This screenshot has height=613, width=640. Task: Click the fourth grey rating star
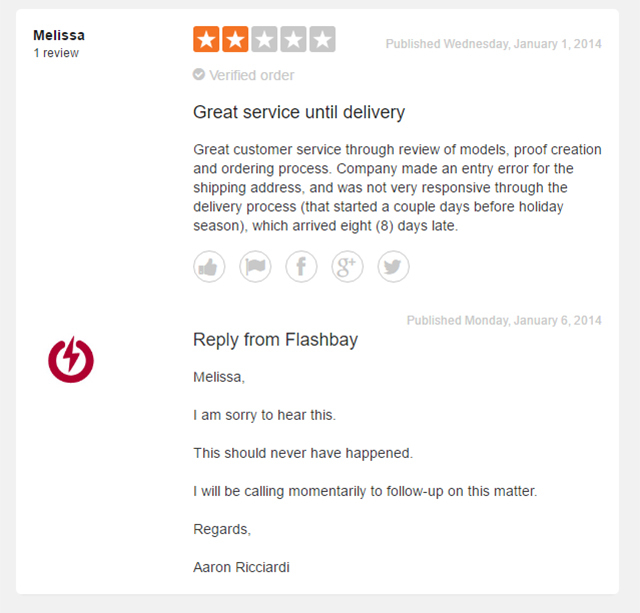(x=293, y=40)
